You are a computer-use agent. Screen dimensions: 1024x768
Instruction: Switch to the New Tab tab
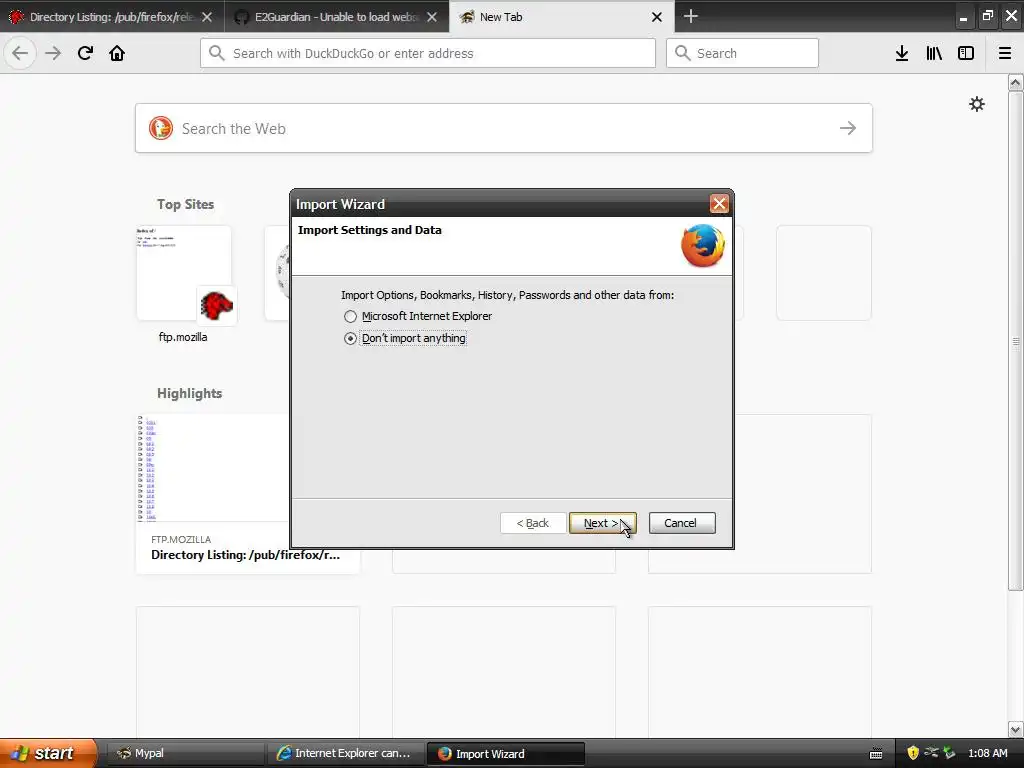(x=562, y=17)
